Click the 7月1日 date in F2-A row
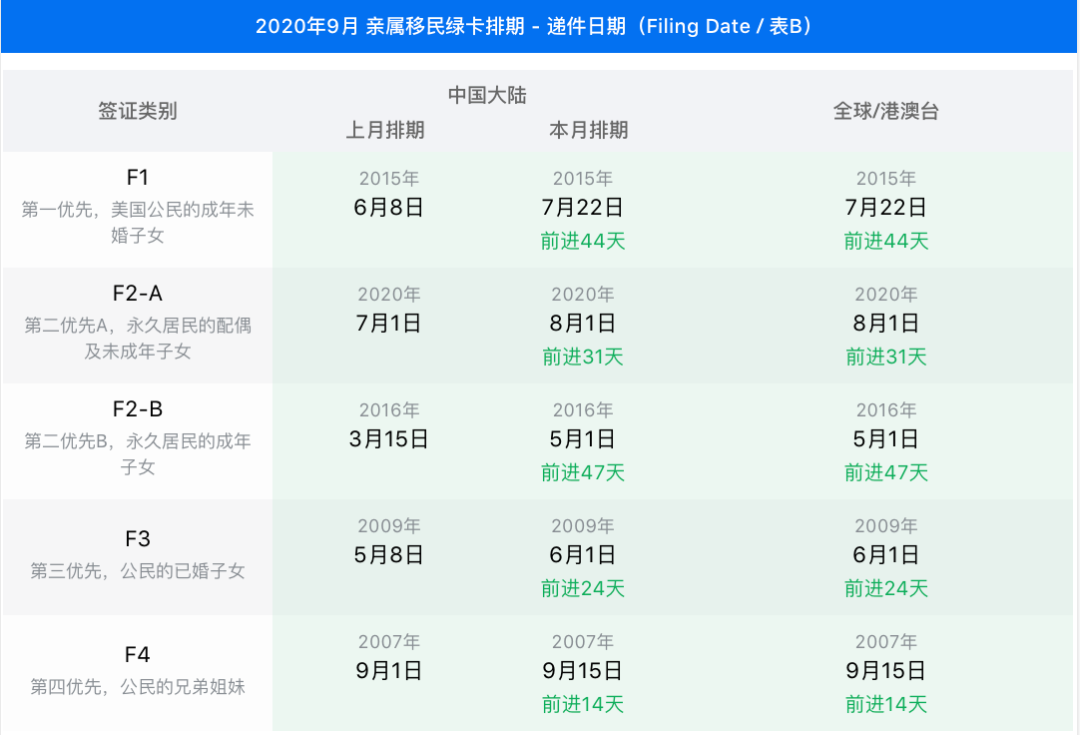The image size is (1080, 735). (x=388, y=323)
